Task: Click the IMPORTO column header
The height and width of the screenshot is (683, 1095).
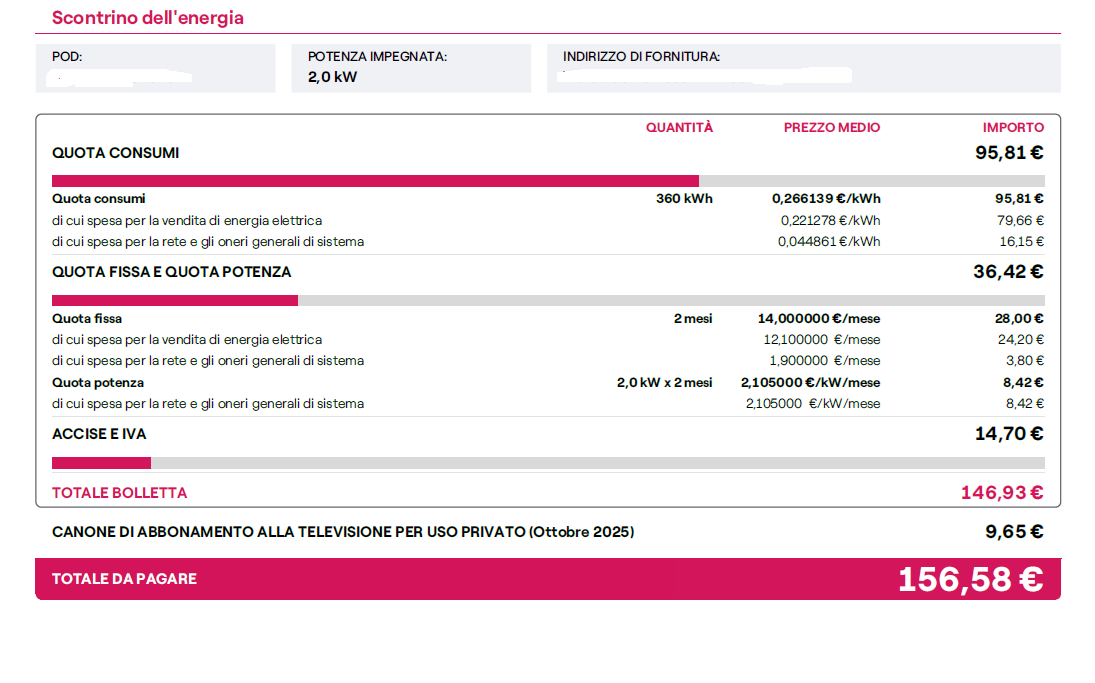Action: click(x=1013, y=127)
